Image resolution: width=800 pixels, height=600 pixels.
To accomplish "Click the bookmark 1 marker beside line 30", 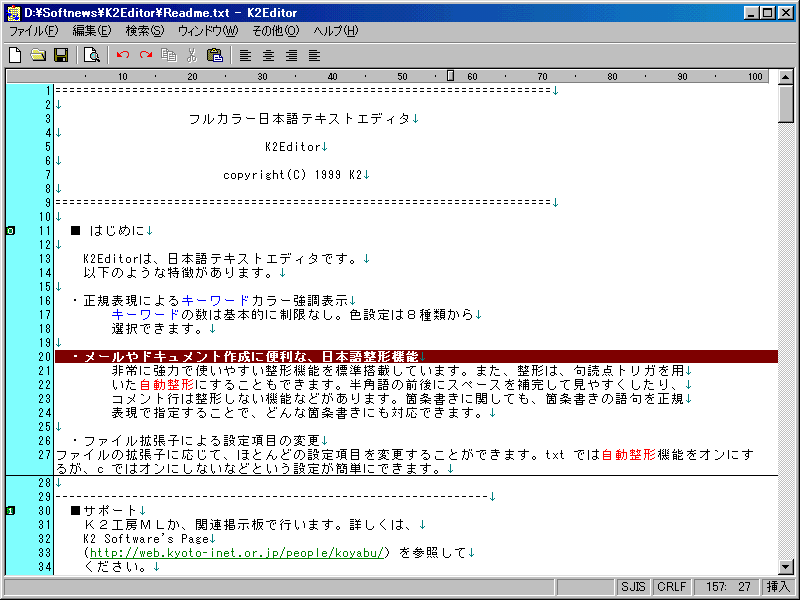I will [10, 511].
